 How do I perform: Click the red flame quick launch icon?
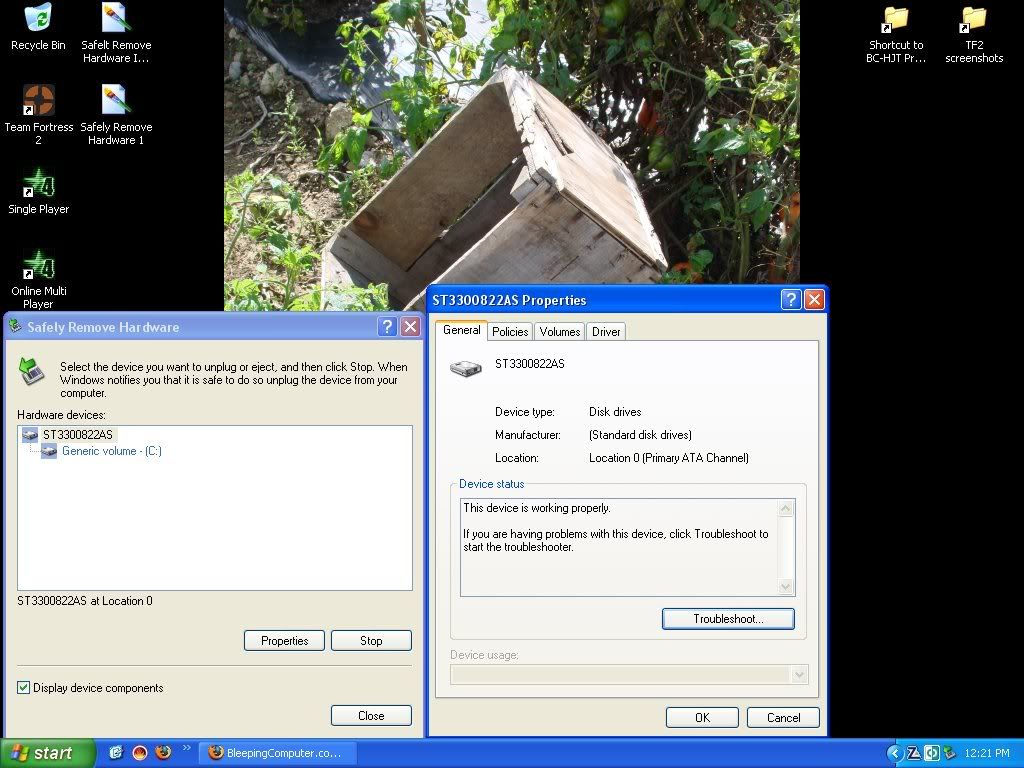coord(140,752)
